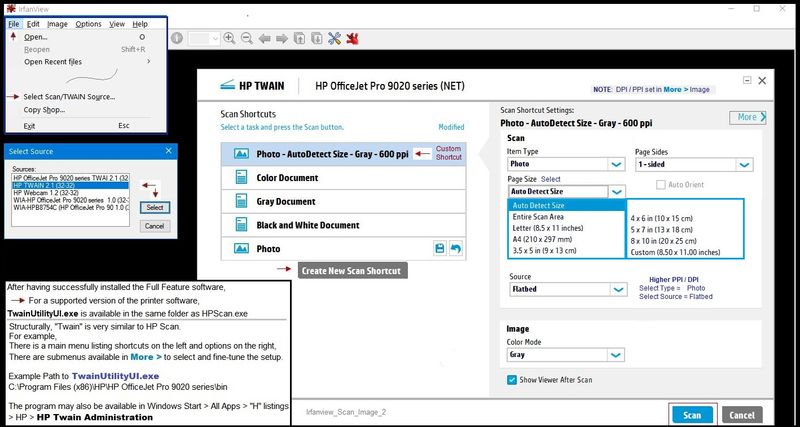Screen dimensions: 800x427
Task: Click Select button in Select Source dialog
Action: tap(155, 208)
